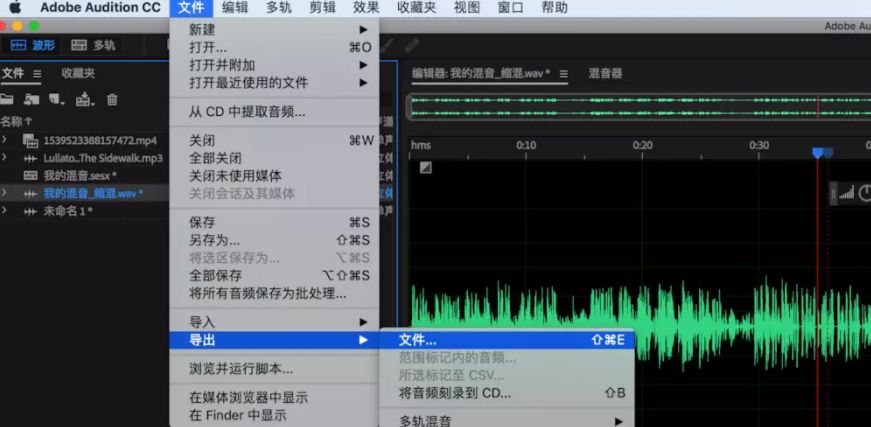Viewport: 871px width, 427px height.
Task: Choose 打开... from the 文件 menu
Action: 274,47
